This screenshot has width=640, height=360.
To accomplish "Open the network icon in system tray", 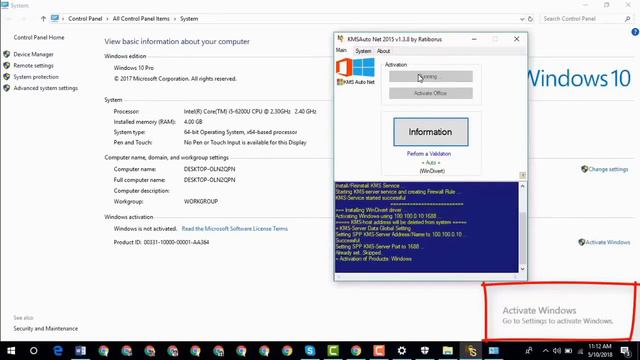I will pyautogui.click(x=580, y=351).
